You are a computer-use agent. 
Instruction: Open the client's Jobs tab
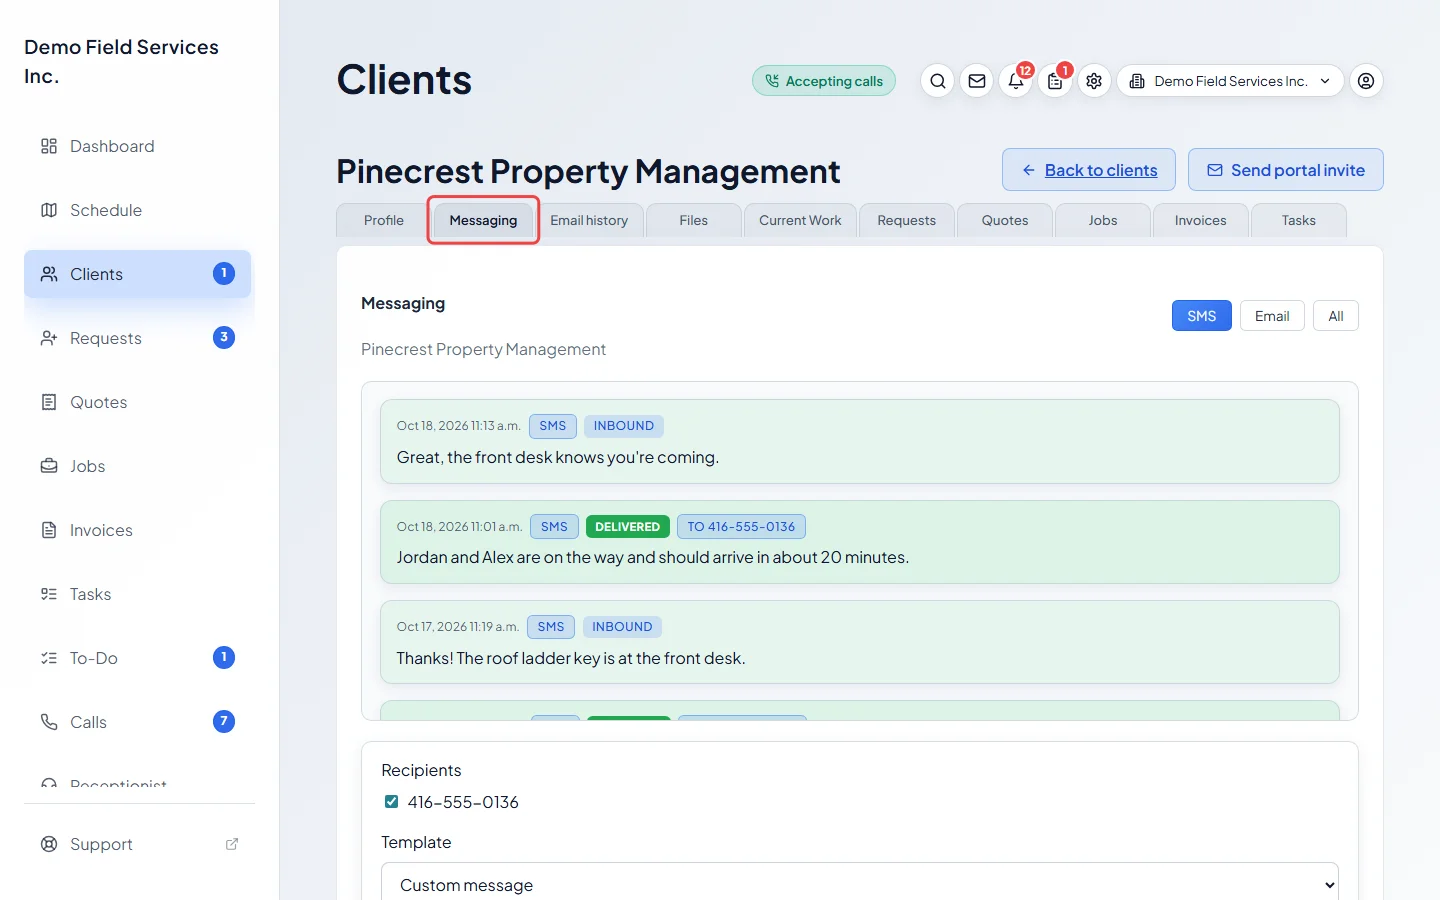[1103, 220]
